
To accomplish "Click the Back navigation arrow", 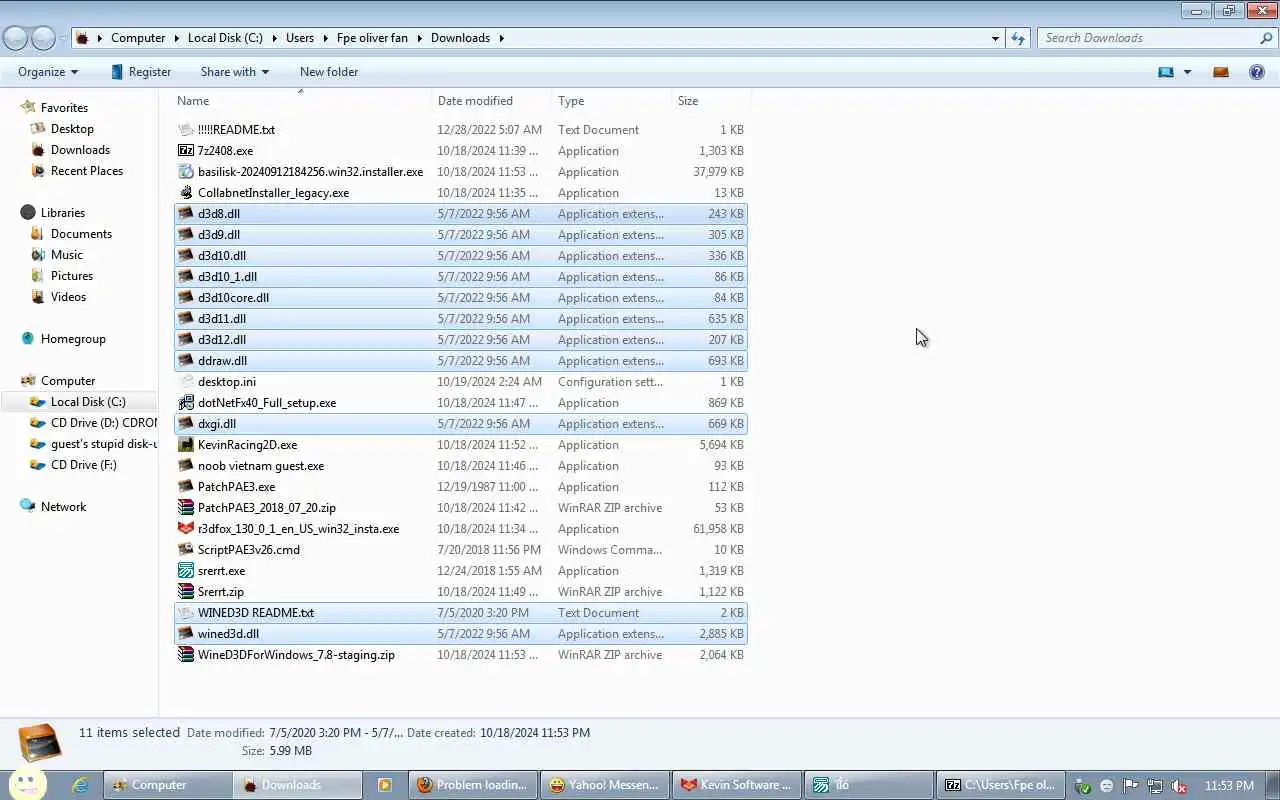I will (x=16, y=38).
